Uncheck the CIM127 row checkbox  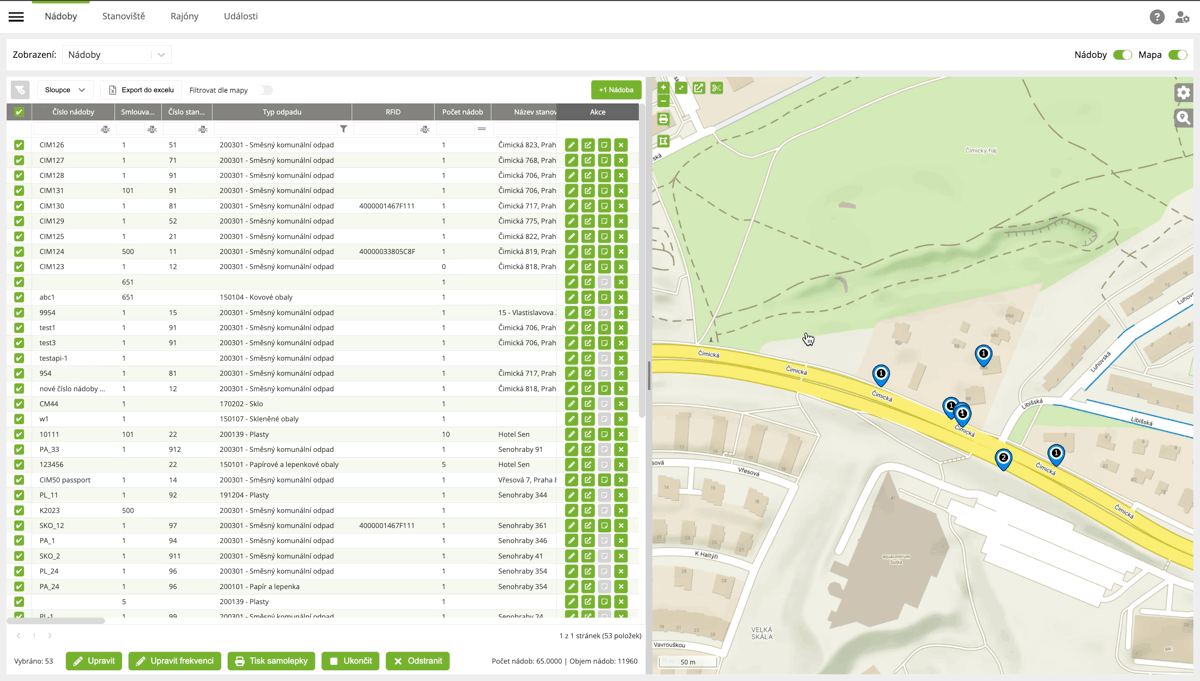(x=19, y=160)
